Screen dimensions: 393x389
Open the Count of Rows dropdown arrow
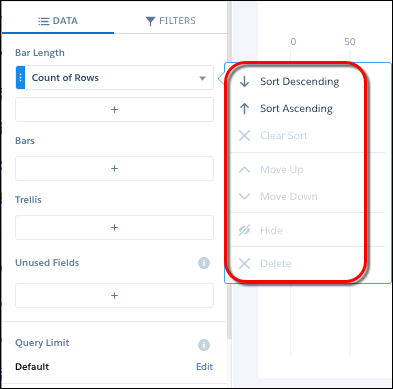(x=202, y=78)
